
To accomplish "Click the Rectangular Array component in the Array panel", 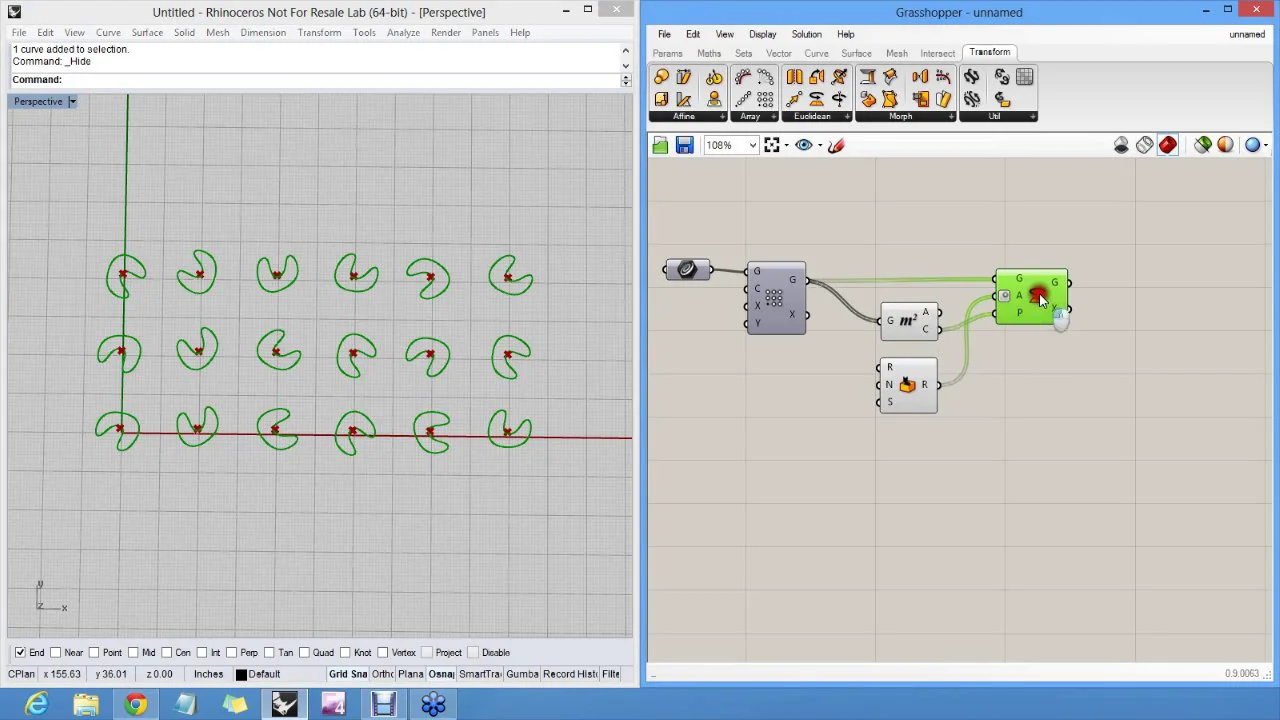I will [765, 99].
